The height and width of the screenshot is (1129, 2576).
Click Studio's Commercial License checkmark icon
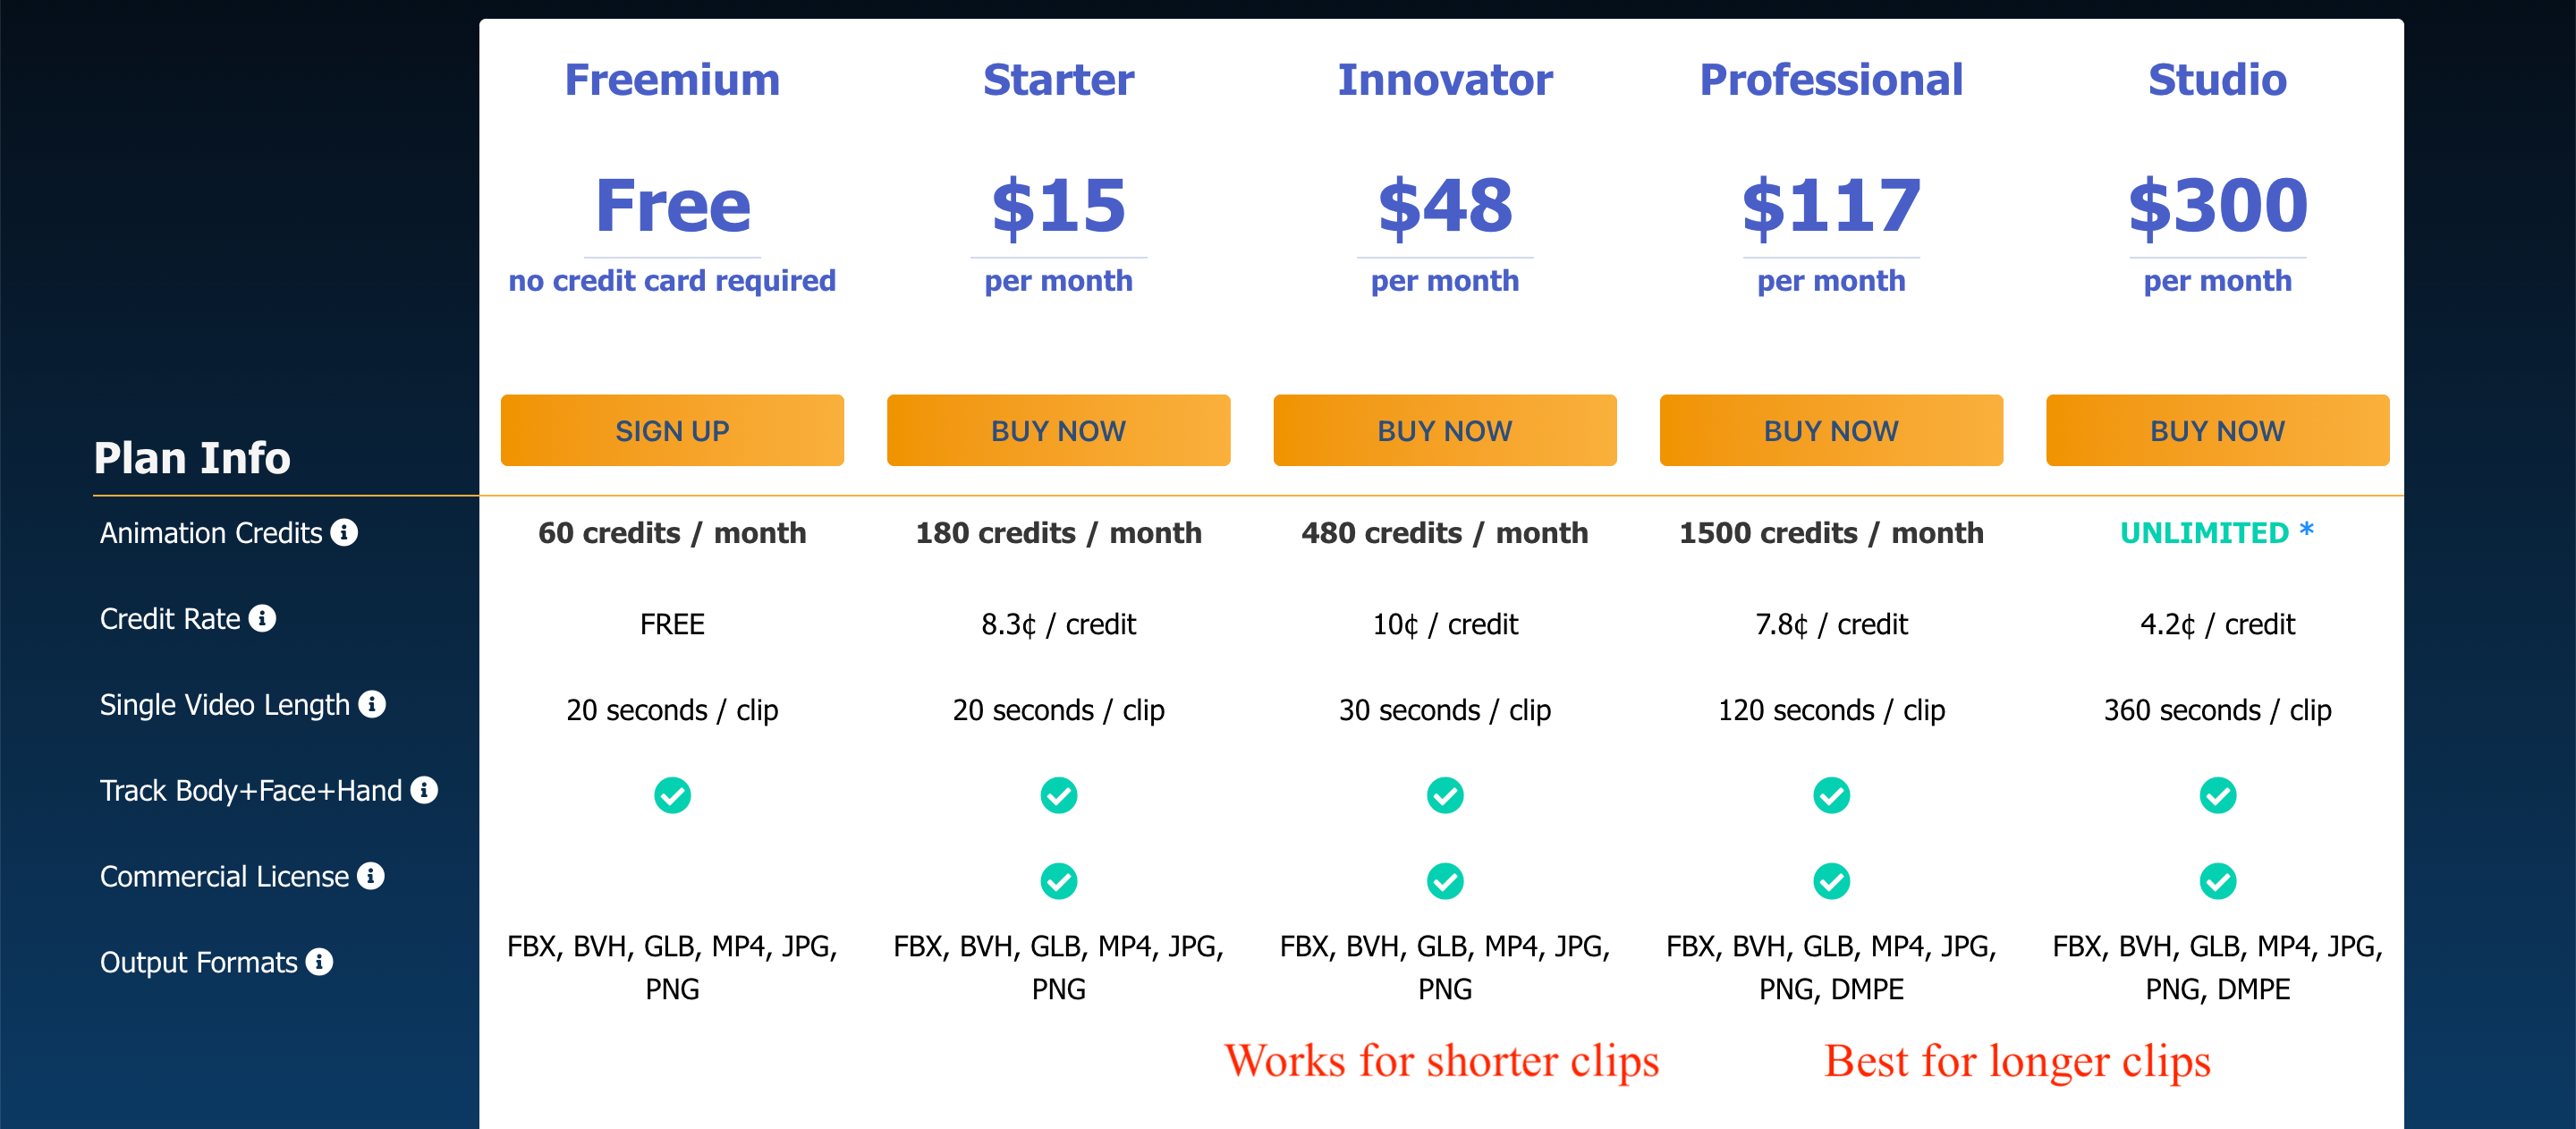[2218, 882]
